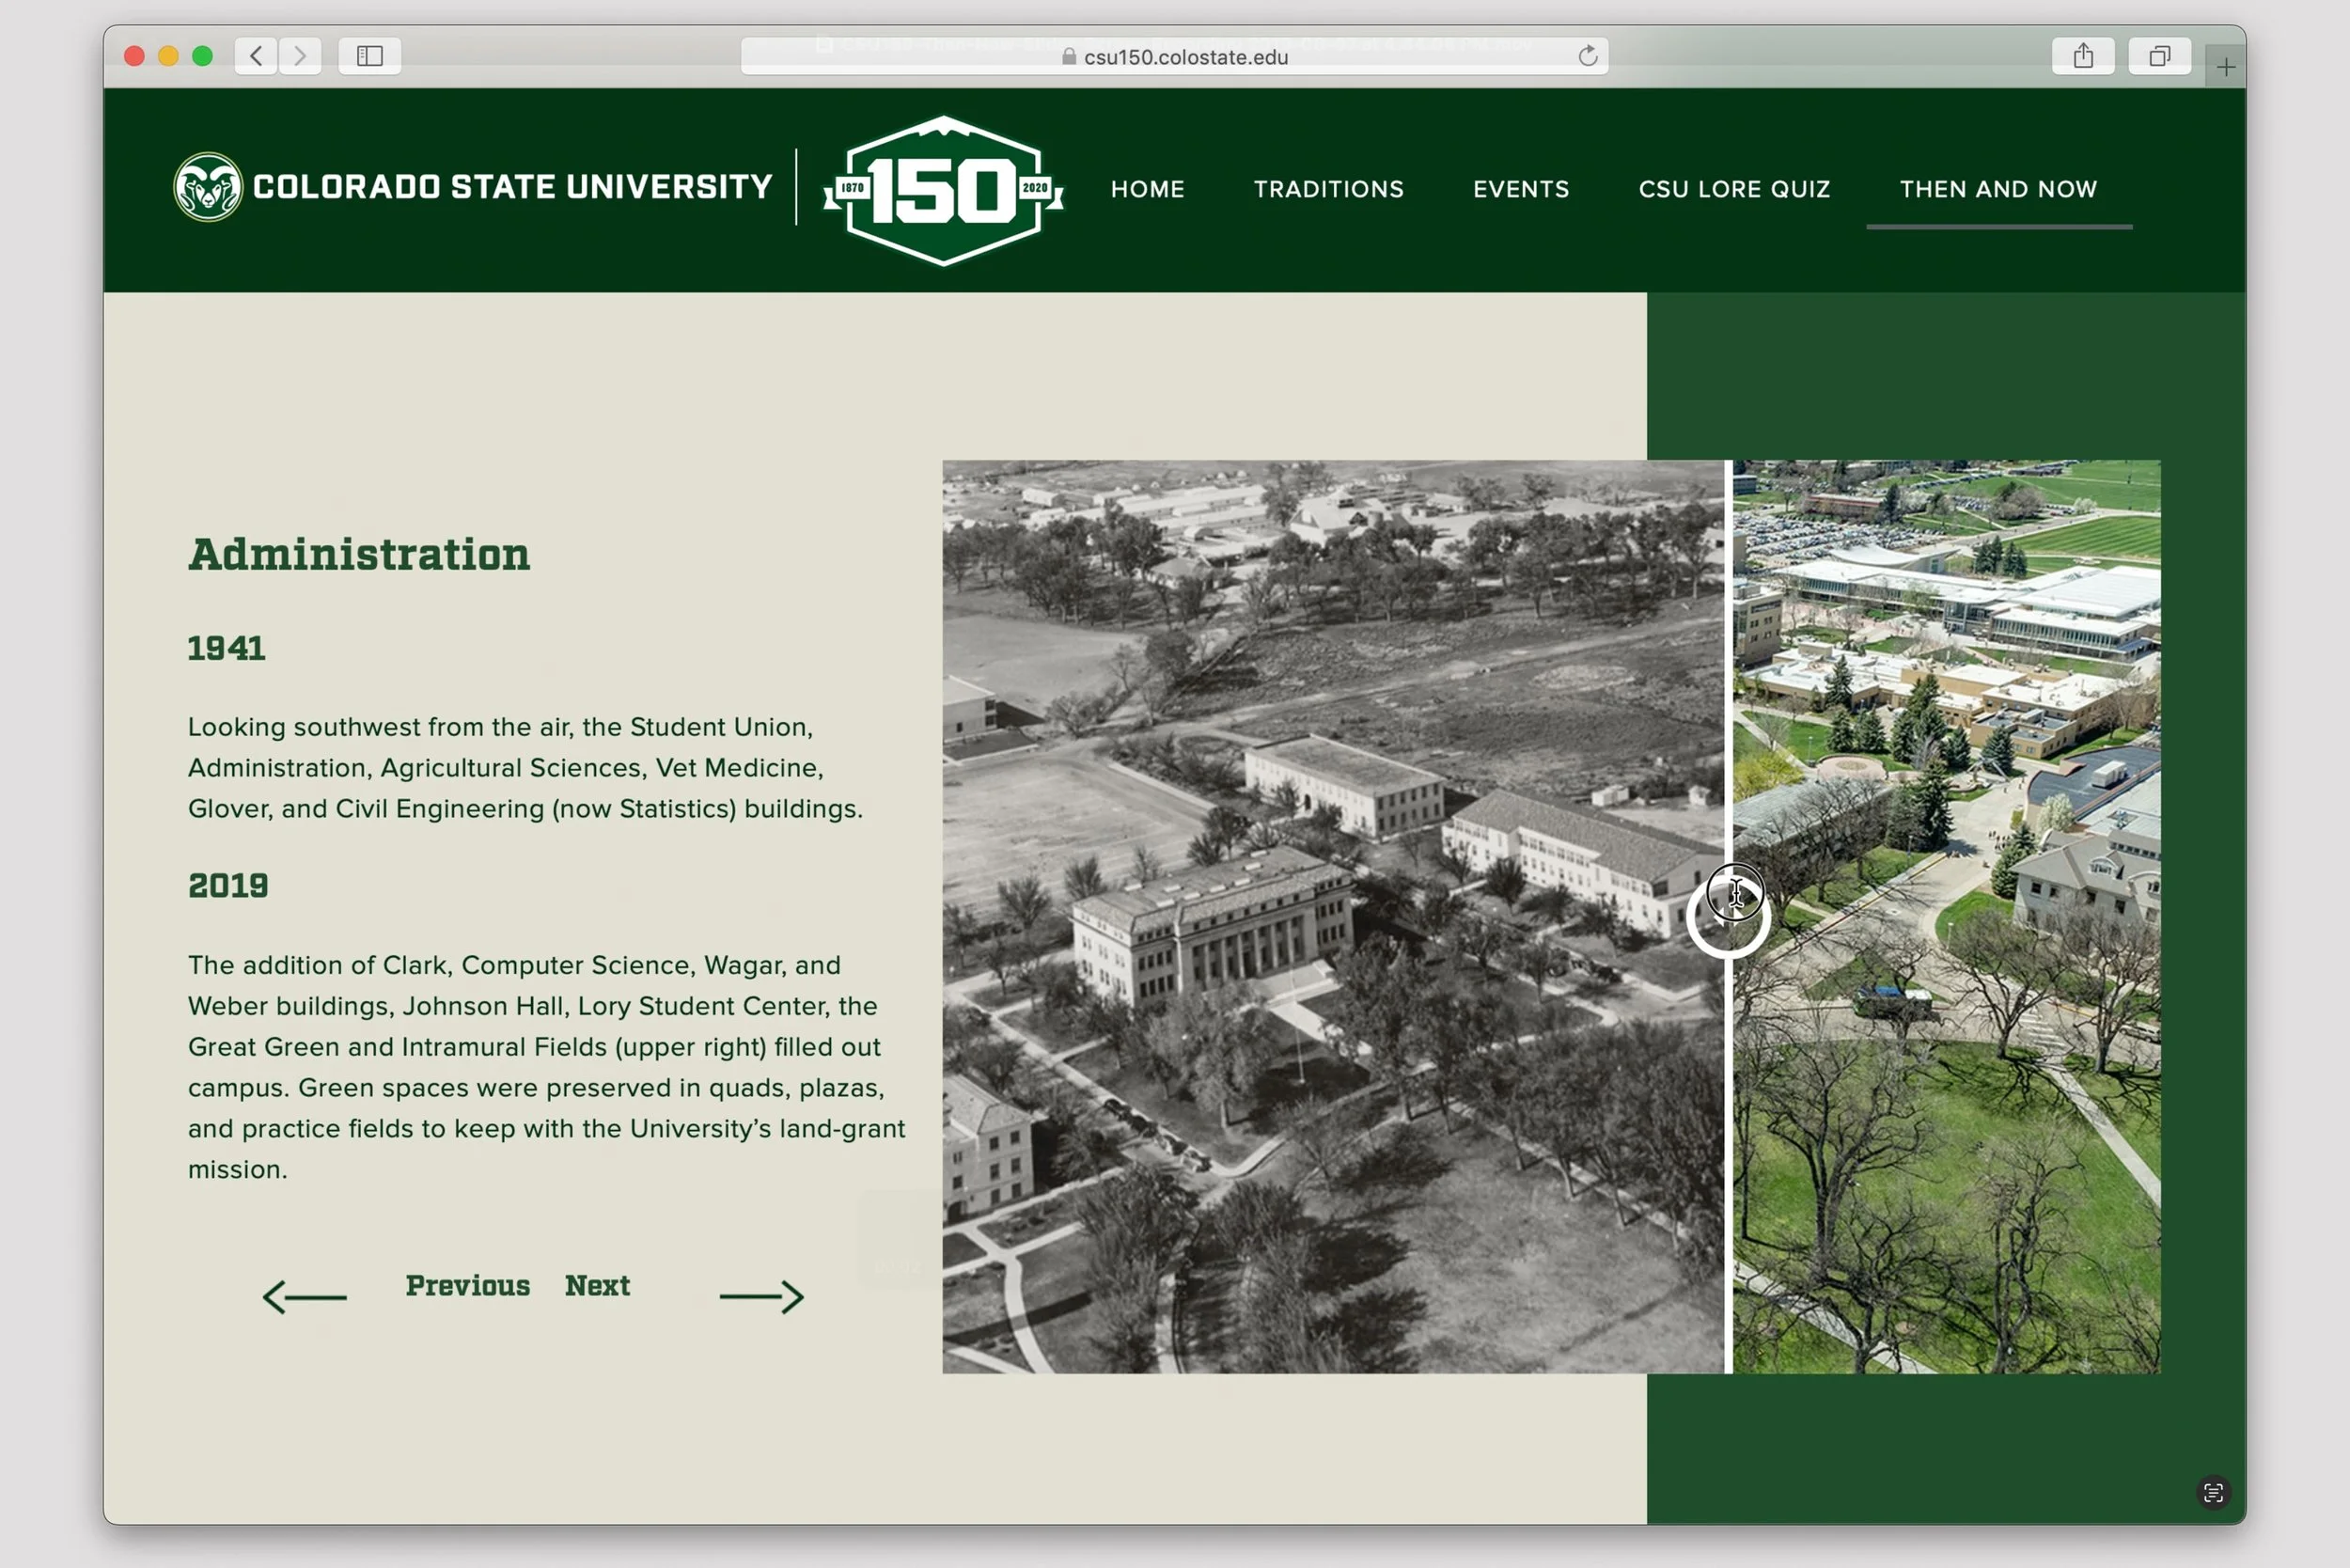Click the image comparison slider handle
The image size is (2350, 1568).
pos(1728,916)
